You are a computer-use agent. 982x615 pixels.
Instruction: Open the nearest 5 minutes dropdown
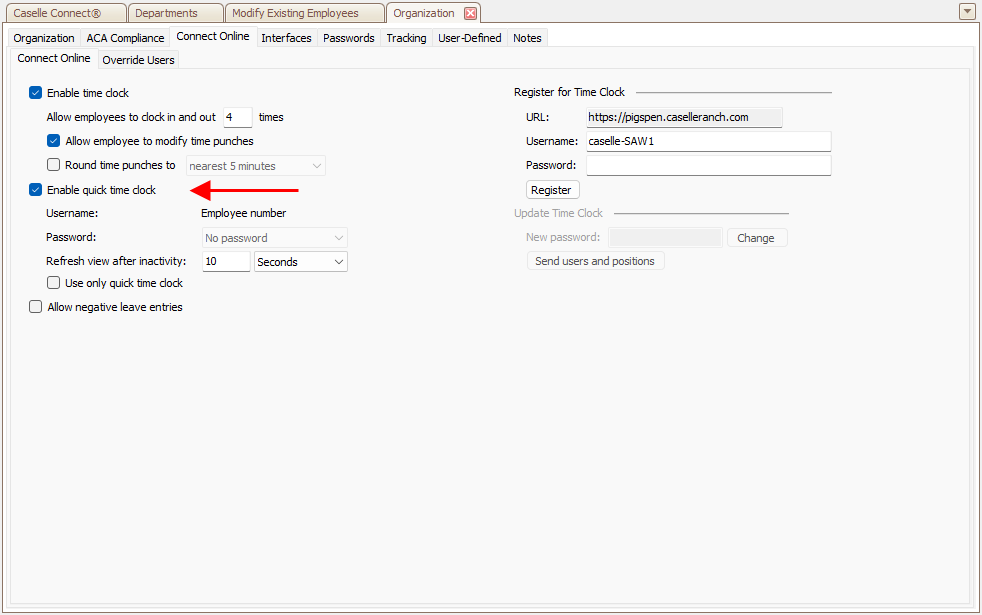(256, 166)
